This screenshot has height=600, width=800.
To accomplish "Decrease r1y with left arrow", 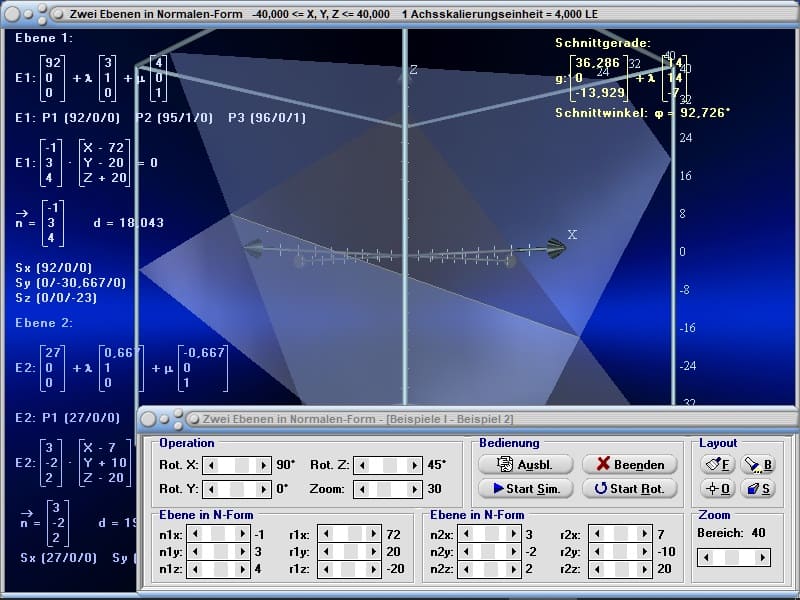I will click(x=326, y=551).
